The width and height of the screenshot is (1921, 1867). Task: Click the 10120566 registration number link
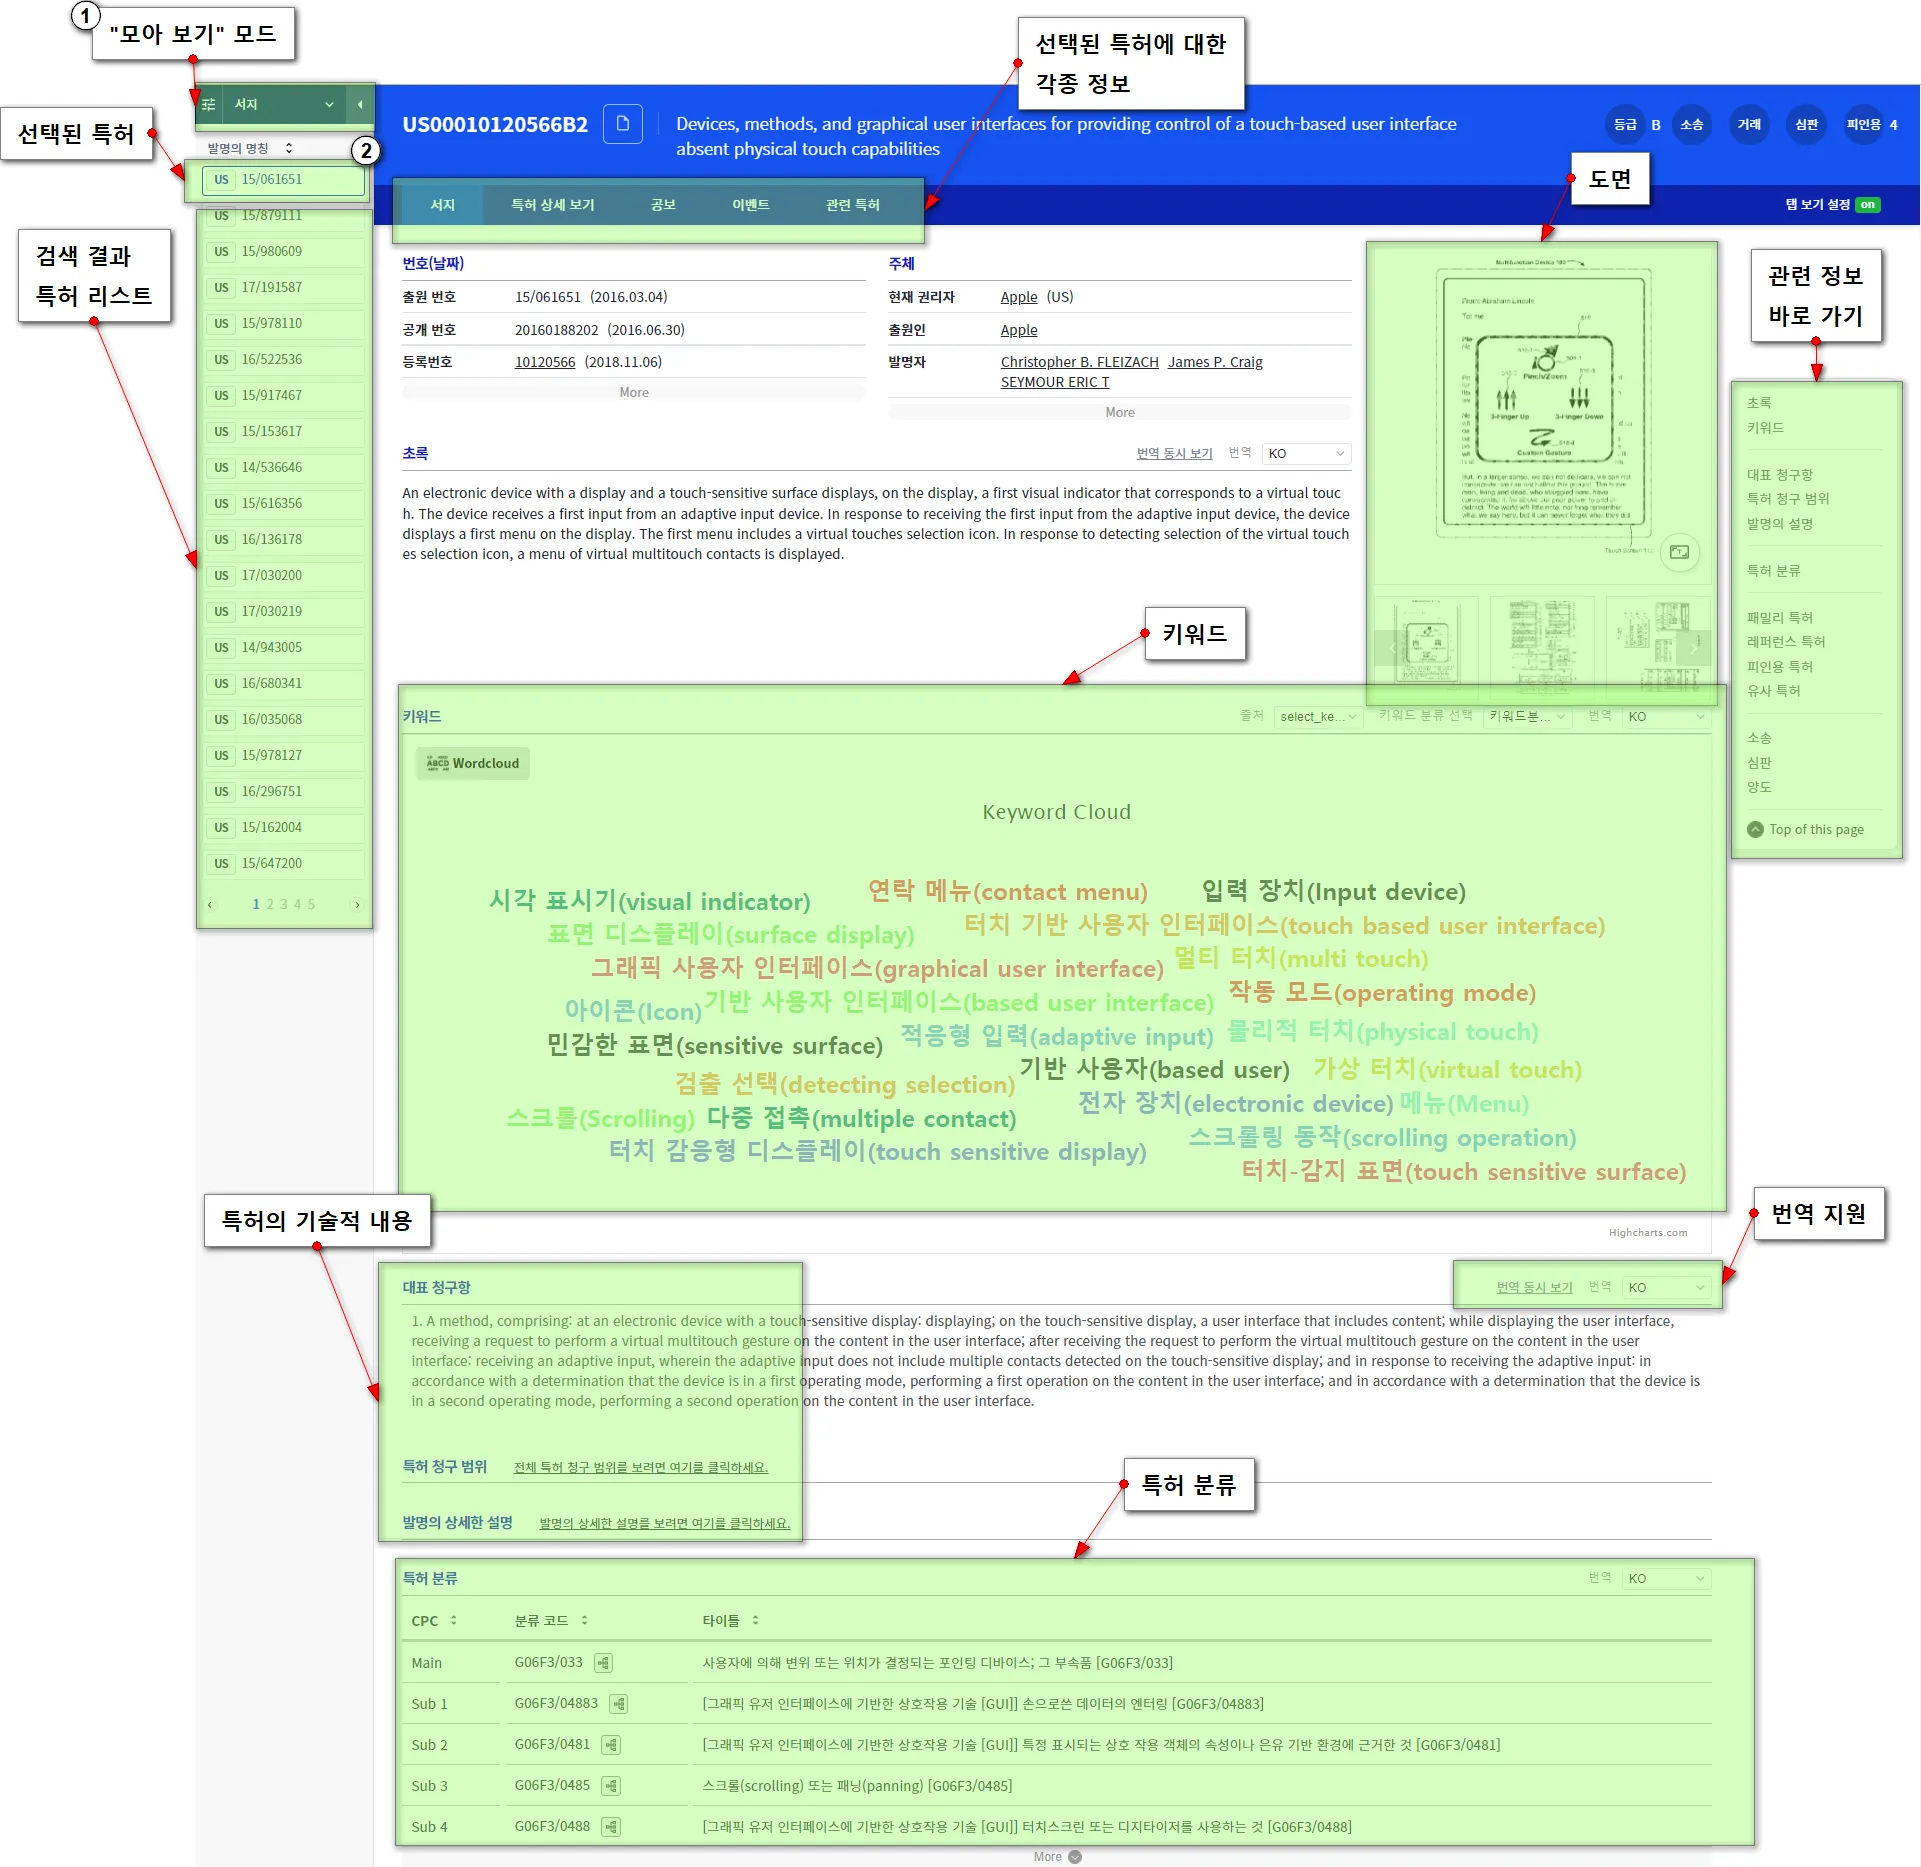tap(545, 362)
